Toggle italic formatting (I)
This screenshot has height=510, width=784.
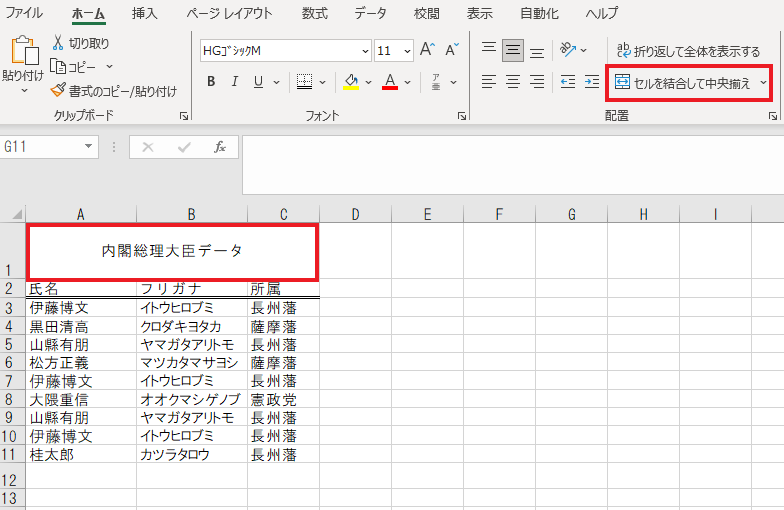click(x=235, y=82)
